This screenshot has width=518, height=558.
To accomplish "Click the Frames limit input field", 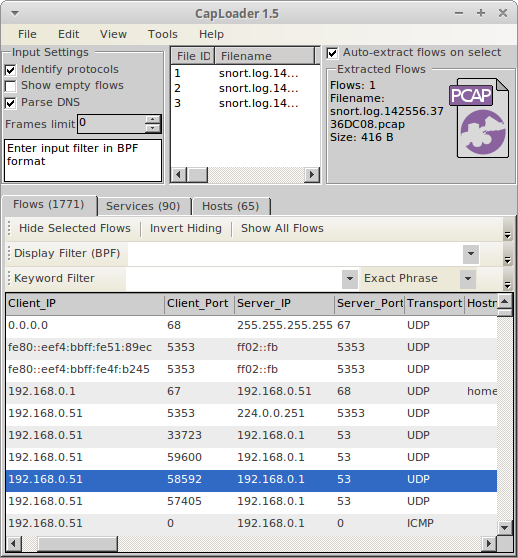I will click(111, 124).
